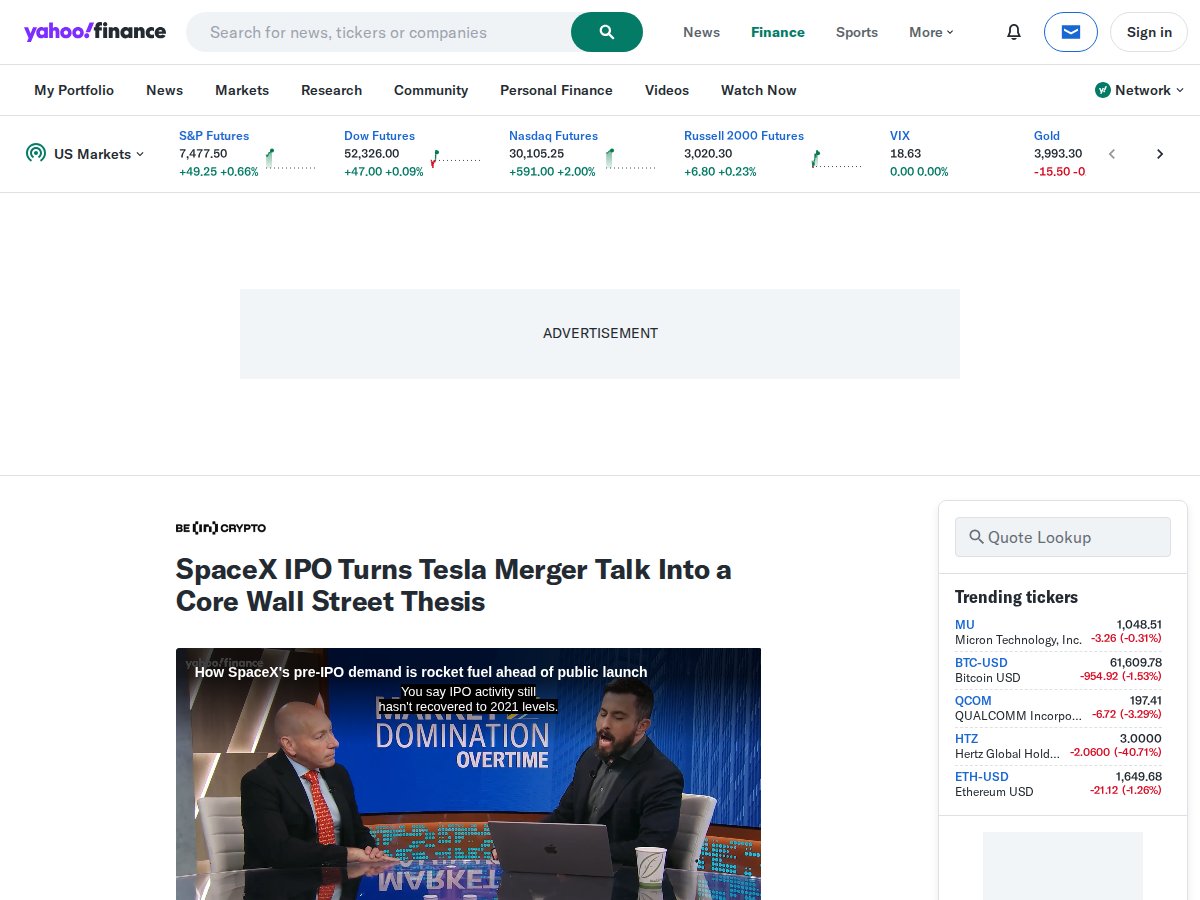The image size is (1200, 900).
Task: Expand the US Markets region dropdown
Action: (x=99, y=153)
